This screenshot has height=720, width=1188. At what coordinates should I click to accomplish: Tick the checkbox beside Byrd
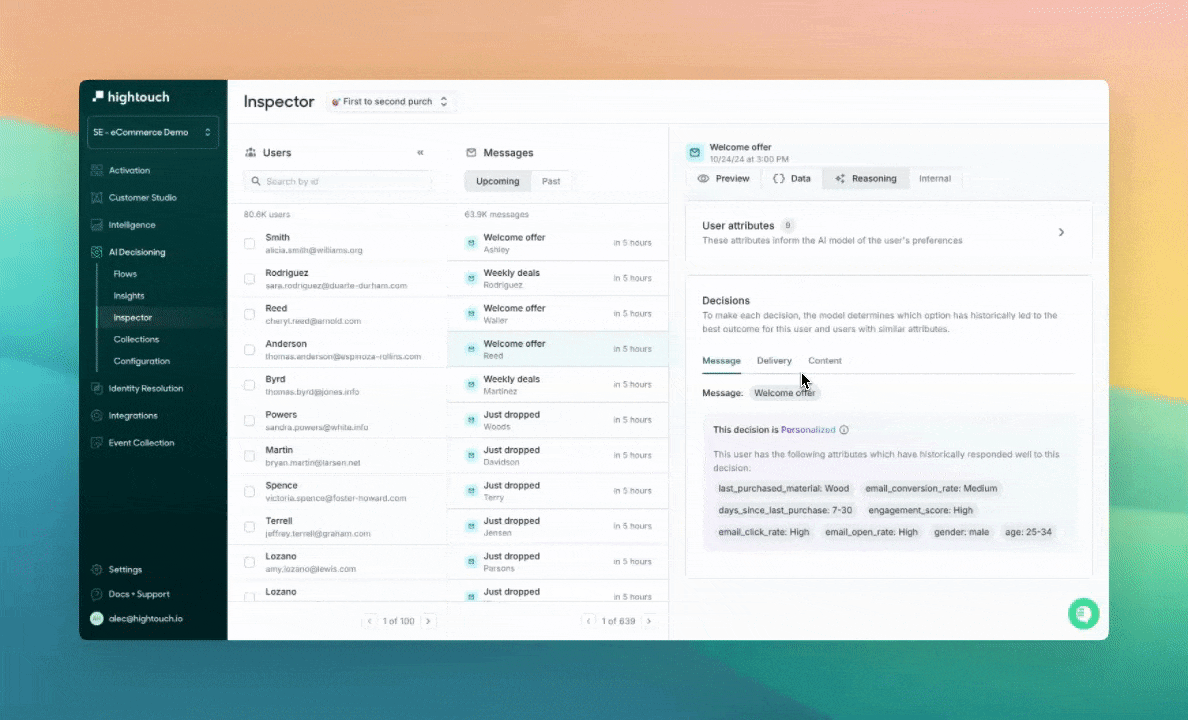point(248,385)
